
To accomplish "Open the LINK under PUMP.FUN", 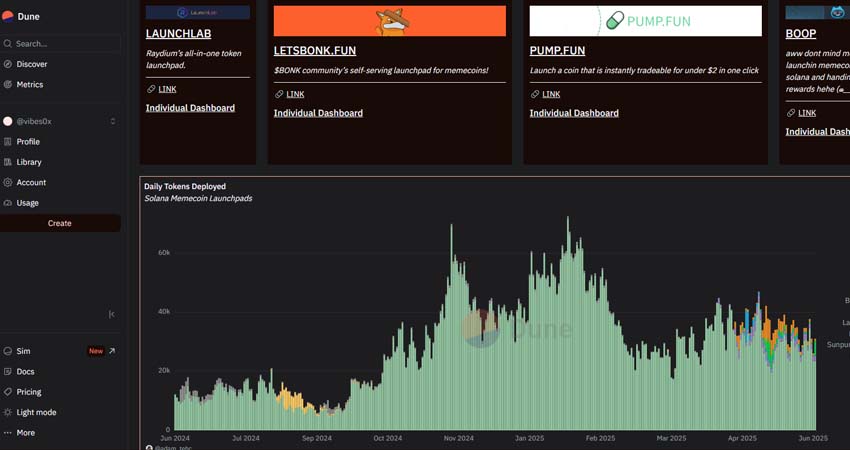I will tap(551, 94).
